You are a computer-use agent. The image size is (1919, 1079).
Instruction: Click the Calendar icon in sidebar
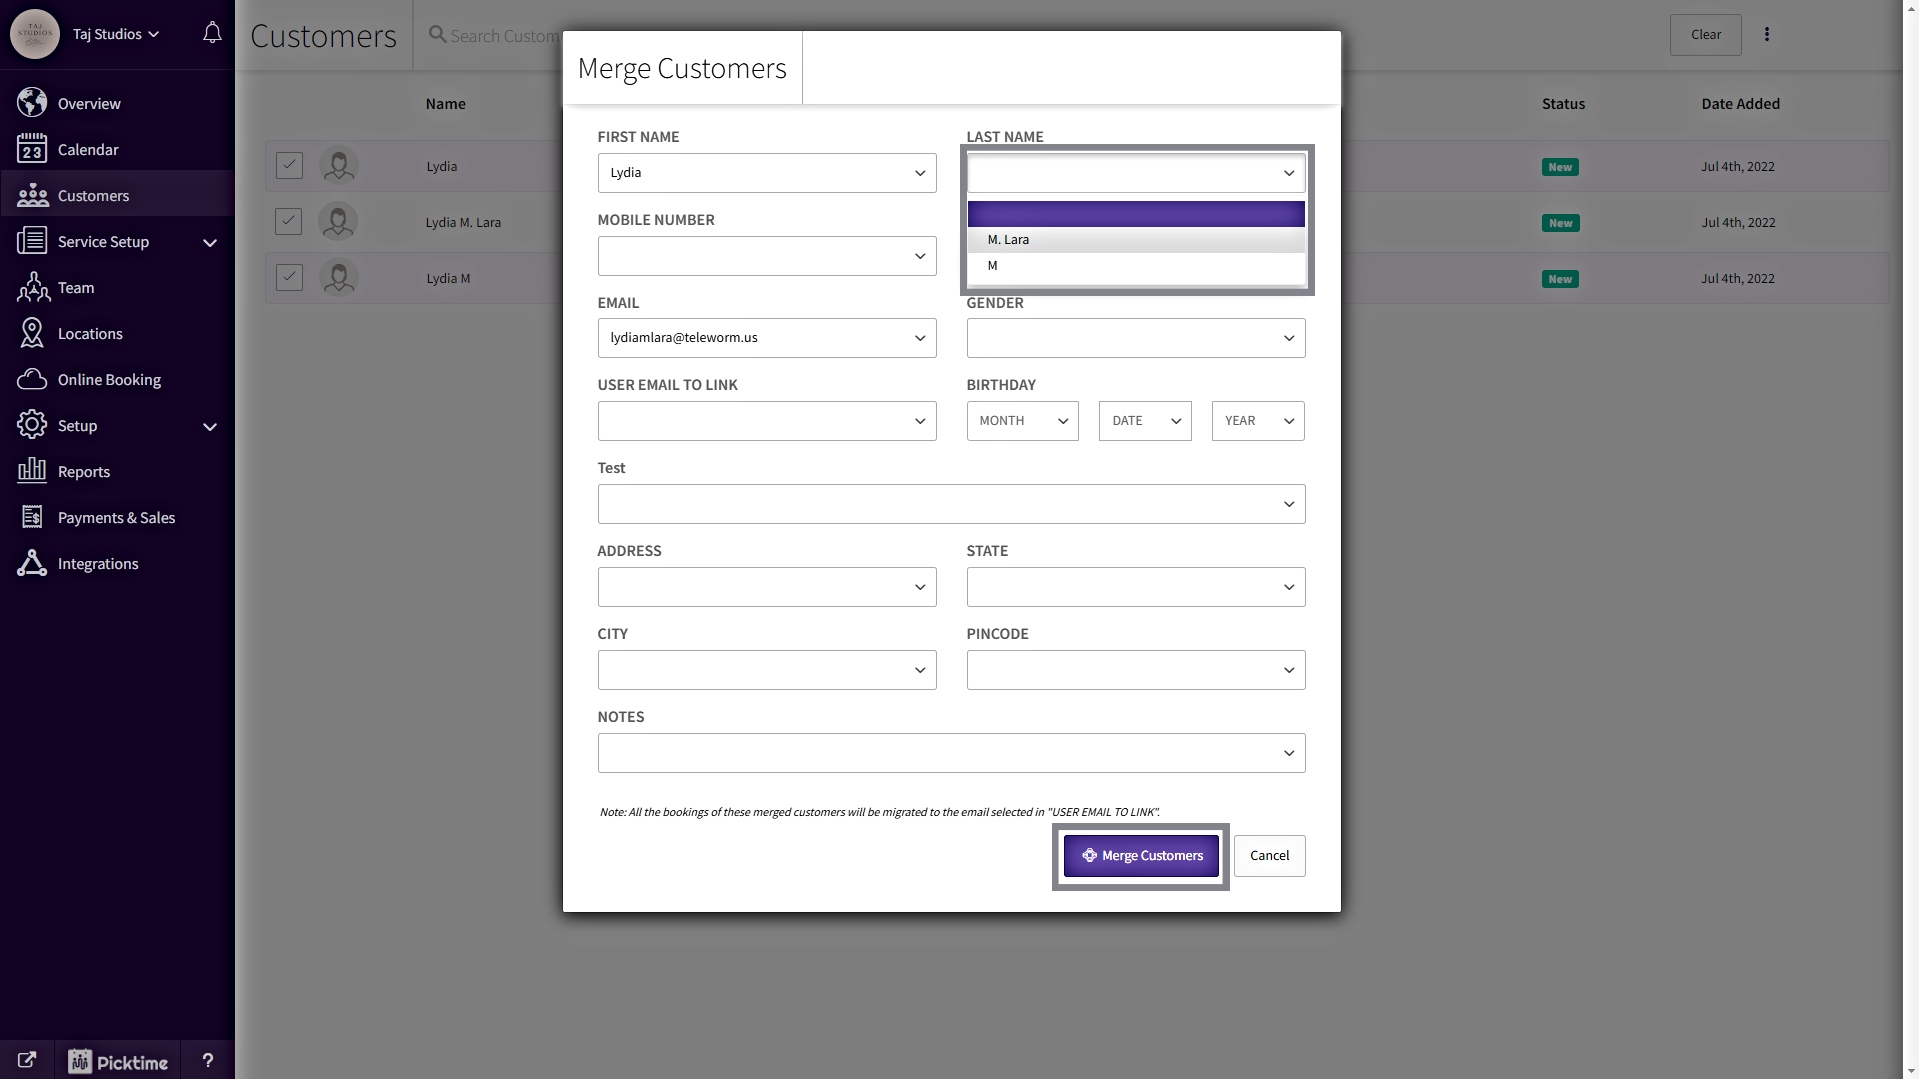pyautogui.click(x=32, y=149)
